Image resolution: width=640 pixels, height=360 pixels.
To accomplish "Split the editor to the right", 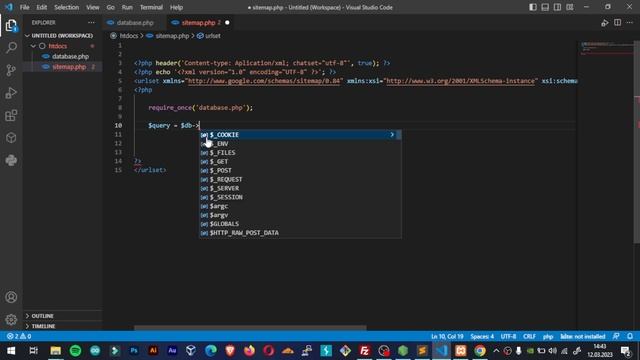I will pyautogui.click(x=618, y=23).
